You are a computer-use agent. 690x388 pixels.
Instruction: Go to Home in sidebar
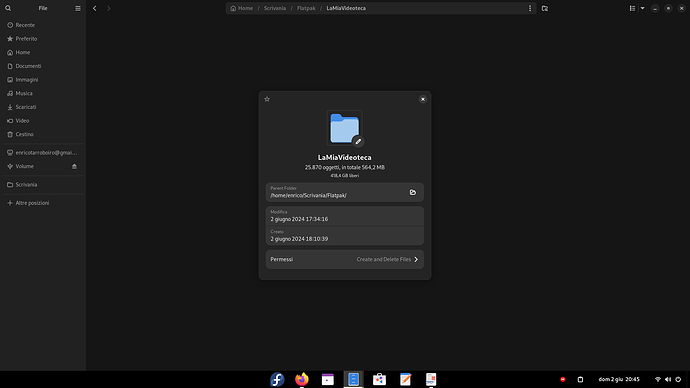pos(43,52)
